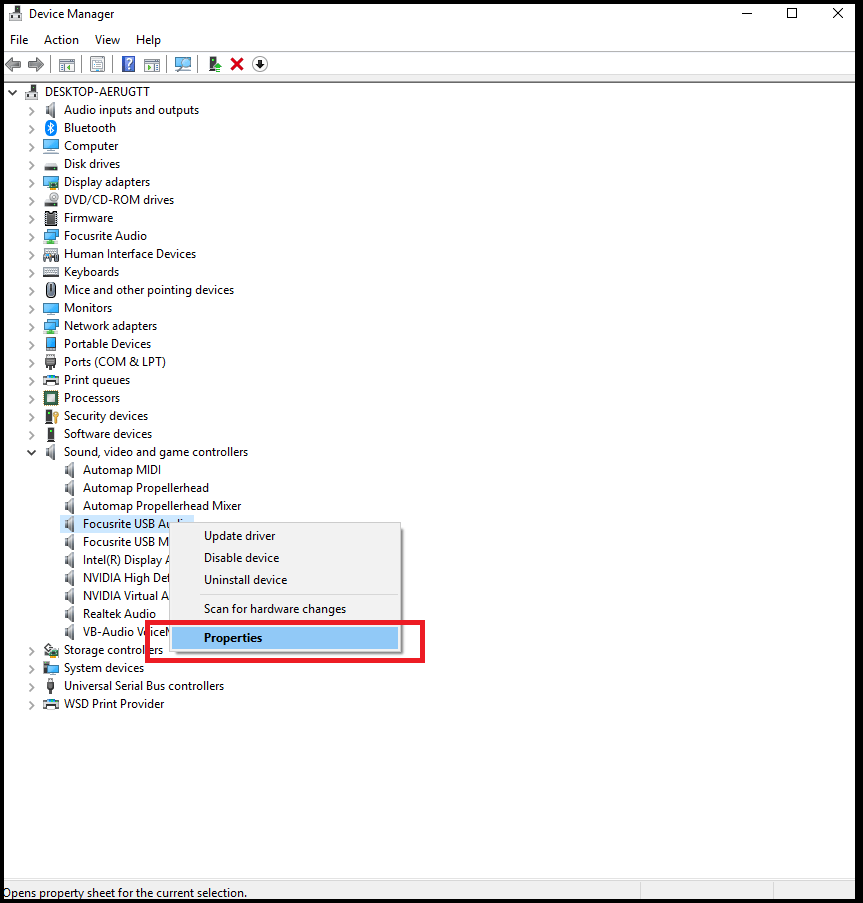Open the View menu
This screenshot has height=903, width=863.
pos(107,40)
